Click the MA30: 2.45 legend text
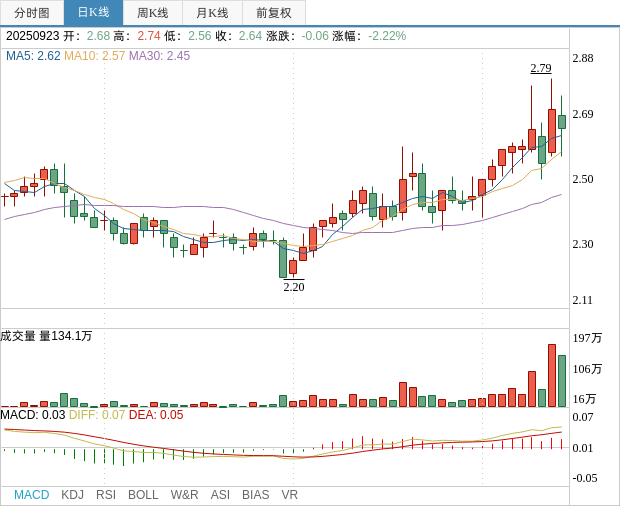620x506 pixels. [159, 56]
